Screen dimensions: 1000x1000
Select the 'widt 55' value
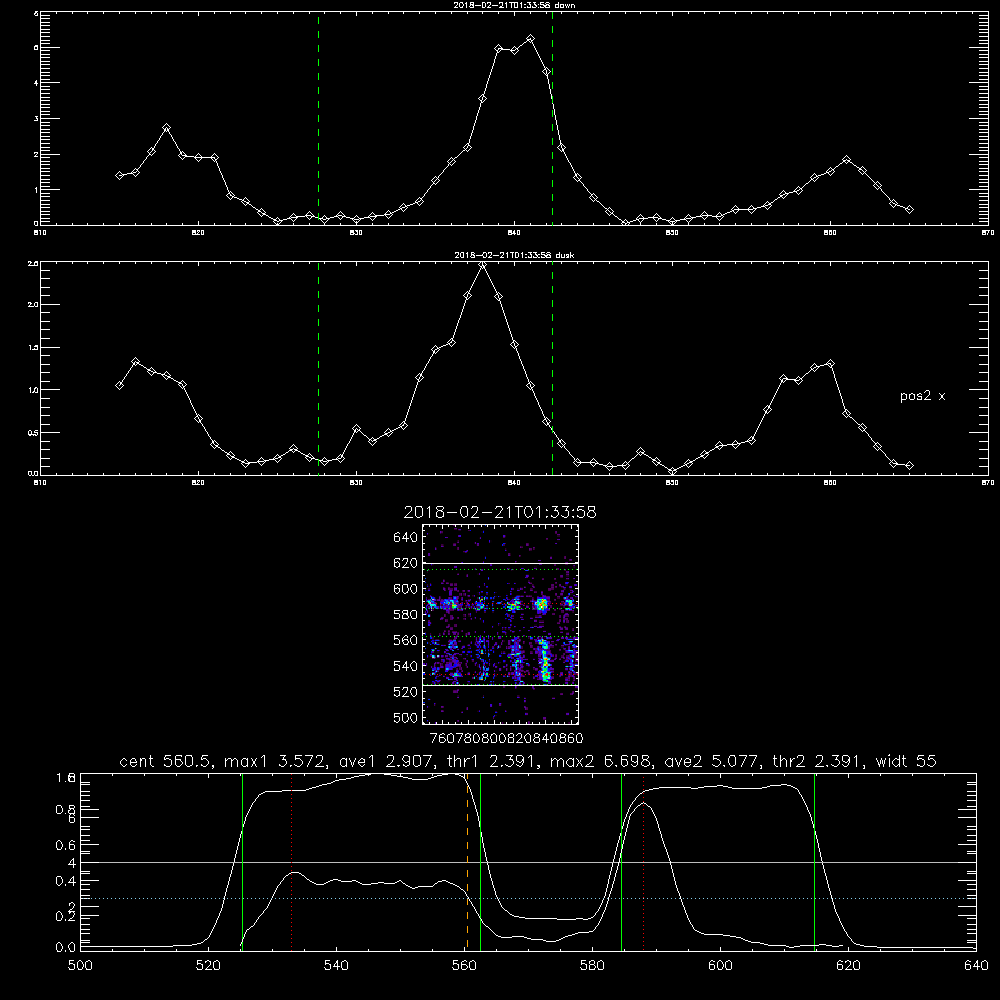(906, 761)
